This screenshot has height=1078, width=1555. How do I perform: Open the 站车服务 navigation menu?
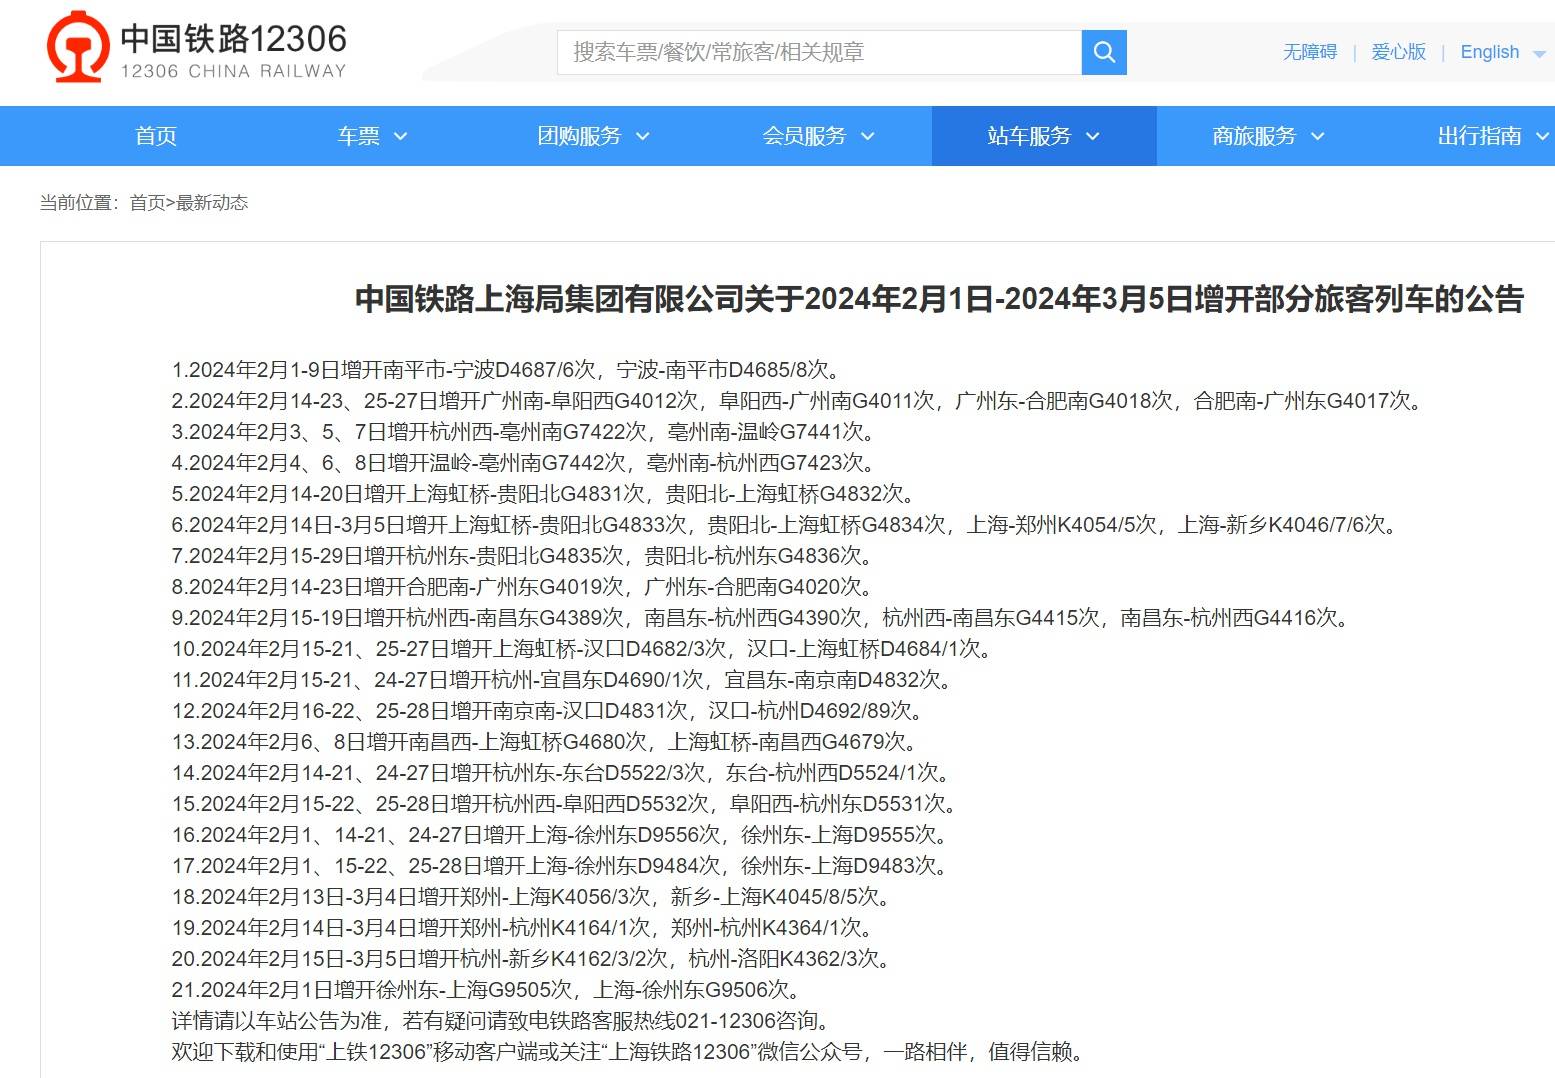tap(1029, 136)
